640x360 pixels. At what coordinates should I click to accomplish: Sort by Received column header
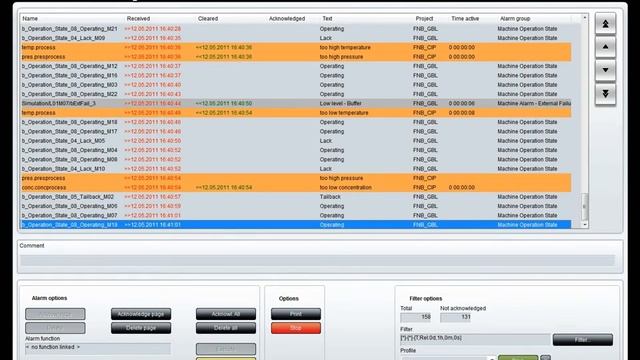138,18
